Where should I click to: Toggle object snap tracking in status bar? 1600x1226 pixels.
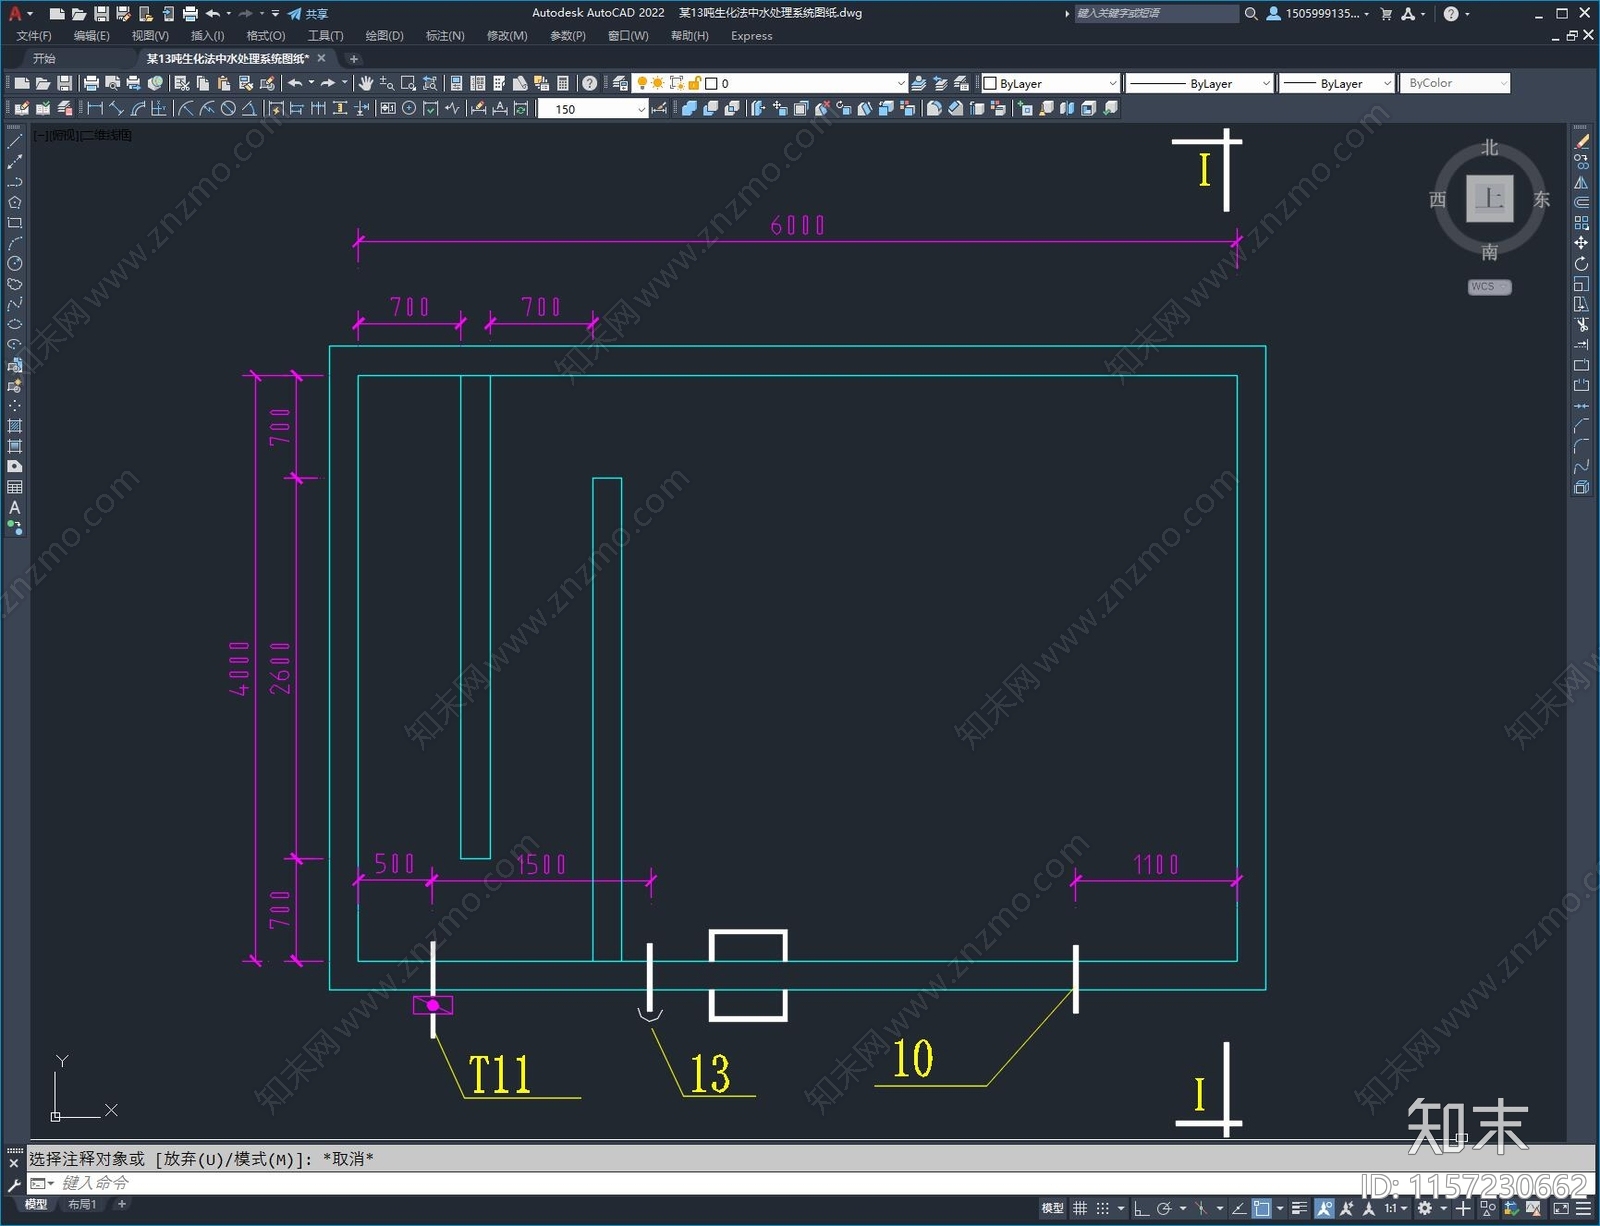coord(1239,1209)
